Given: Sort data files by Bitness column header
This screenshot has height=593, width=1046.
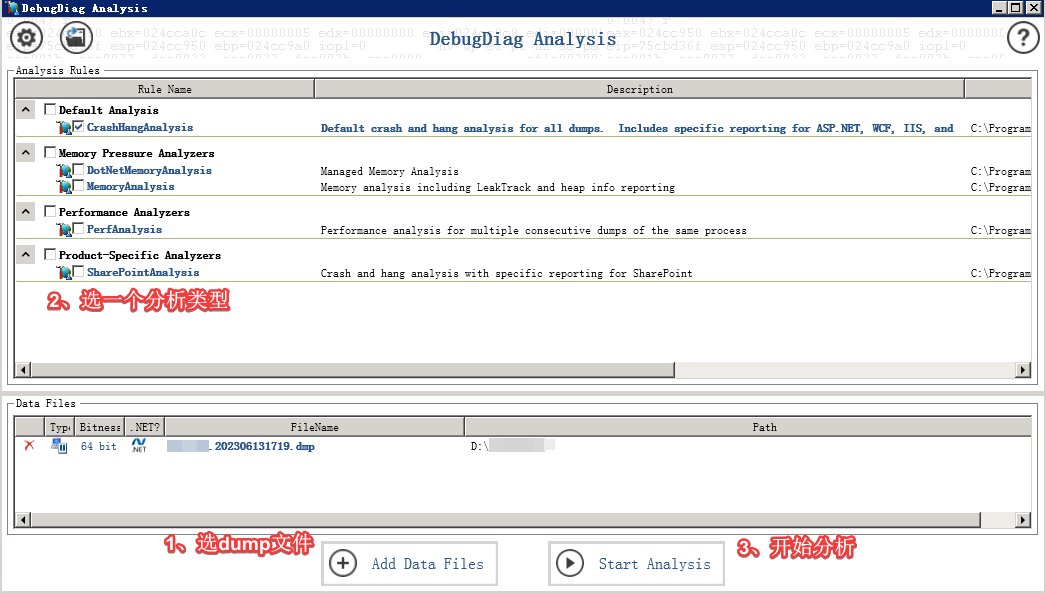Looking at the screenshot, I should (100, 427).
